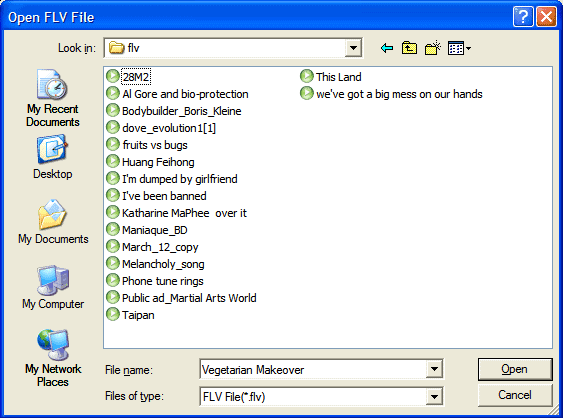Go to Desktop from the places bar

click(53, 157)
